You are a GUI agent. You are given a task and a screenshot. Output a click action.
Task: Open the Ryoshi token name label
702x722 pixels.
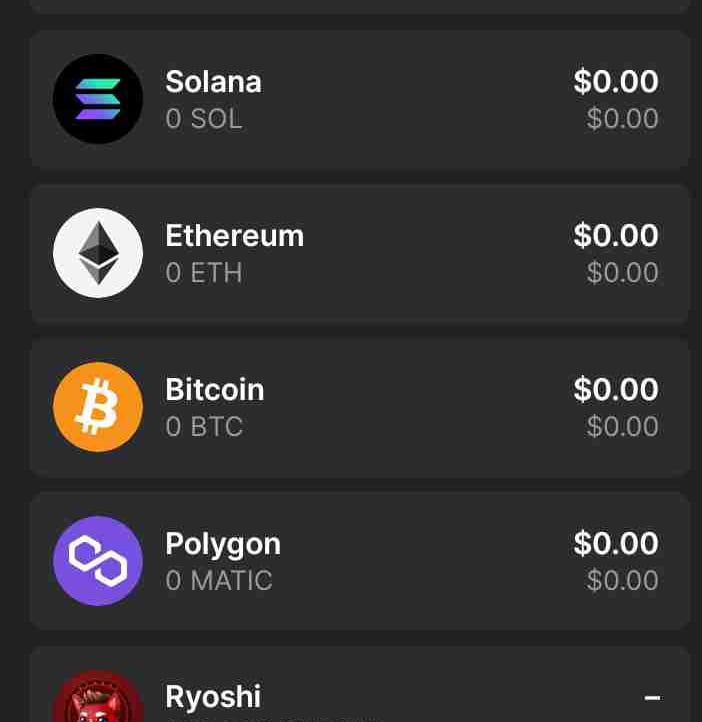pos(213,697)
